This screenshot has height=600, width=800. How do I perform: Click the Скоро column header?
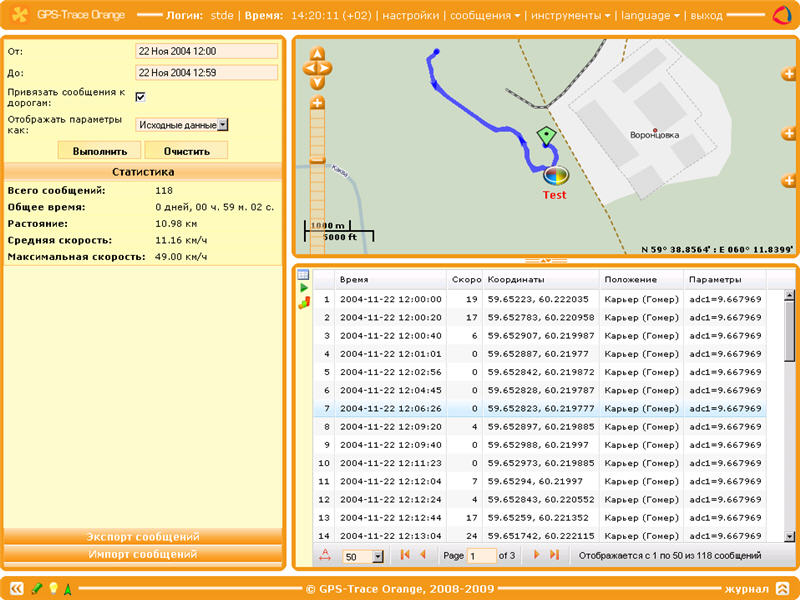click(x=465, y=280)
